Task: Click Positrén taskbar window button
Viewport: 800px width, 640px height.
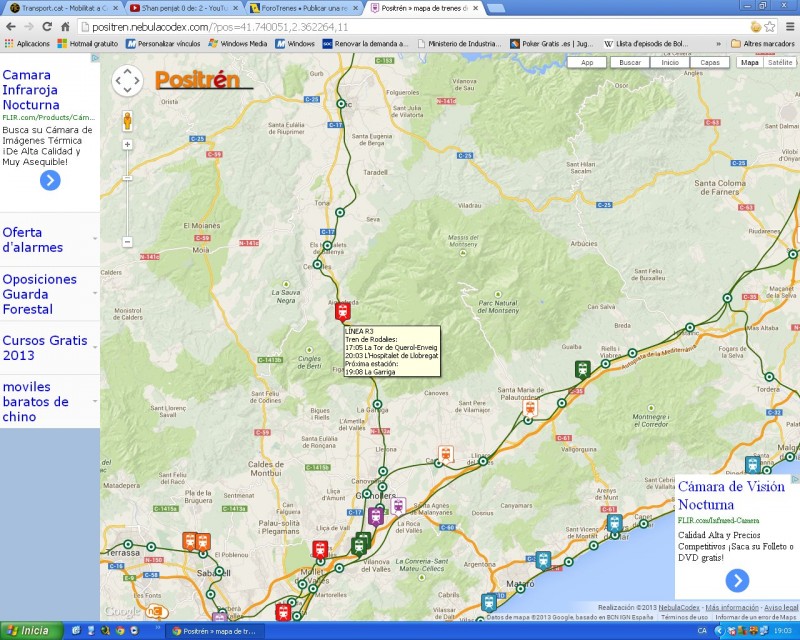Action: point(214,631)
